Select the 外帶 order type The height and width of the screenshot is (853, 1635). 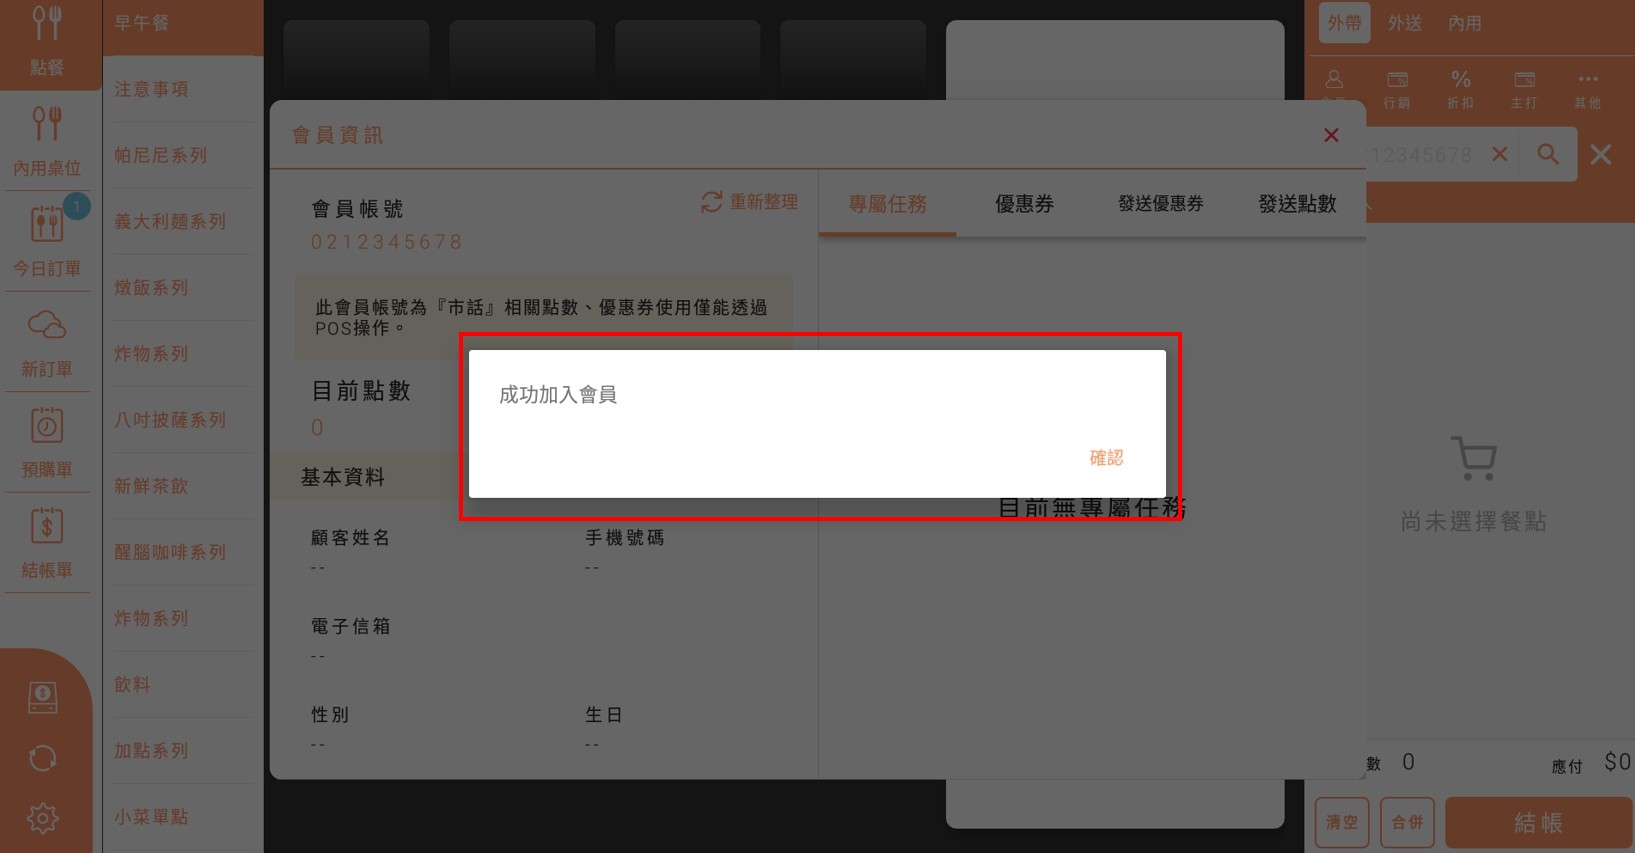pos(1344,23)
